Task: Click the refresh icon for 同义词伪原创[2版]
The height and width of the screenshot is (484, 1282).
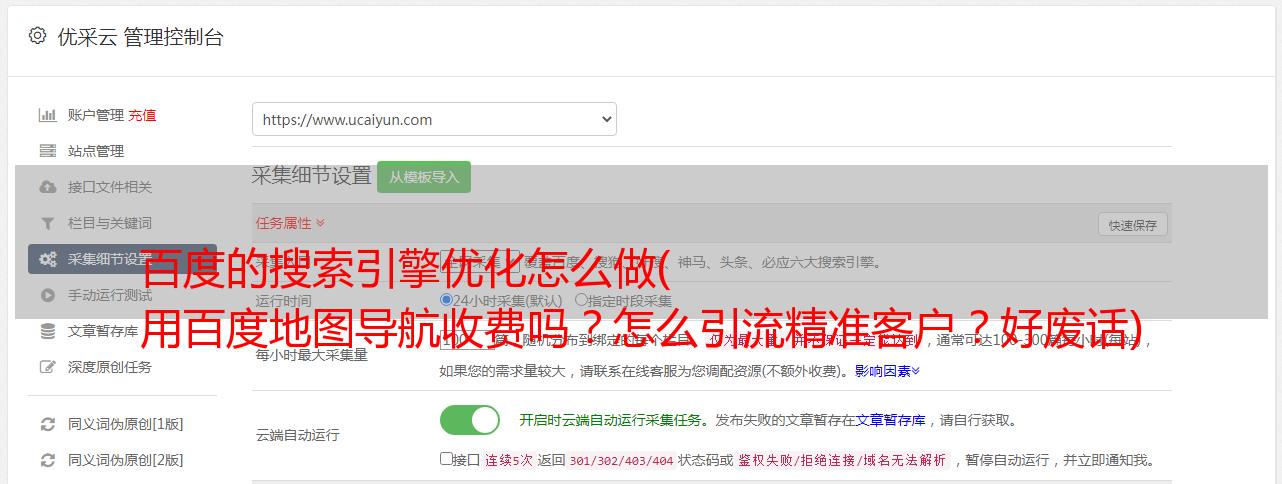Action: [x=47, y=460]
